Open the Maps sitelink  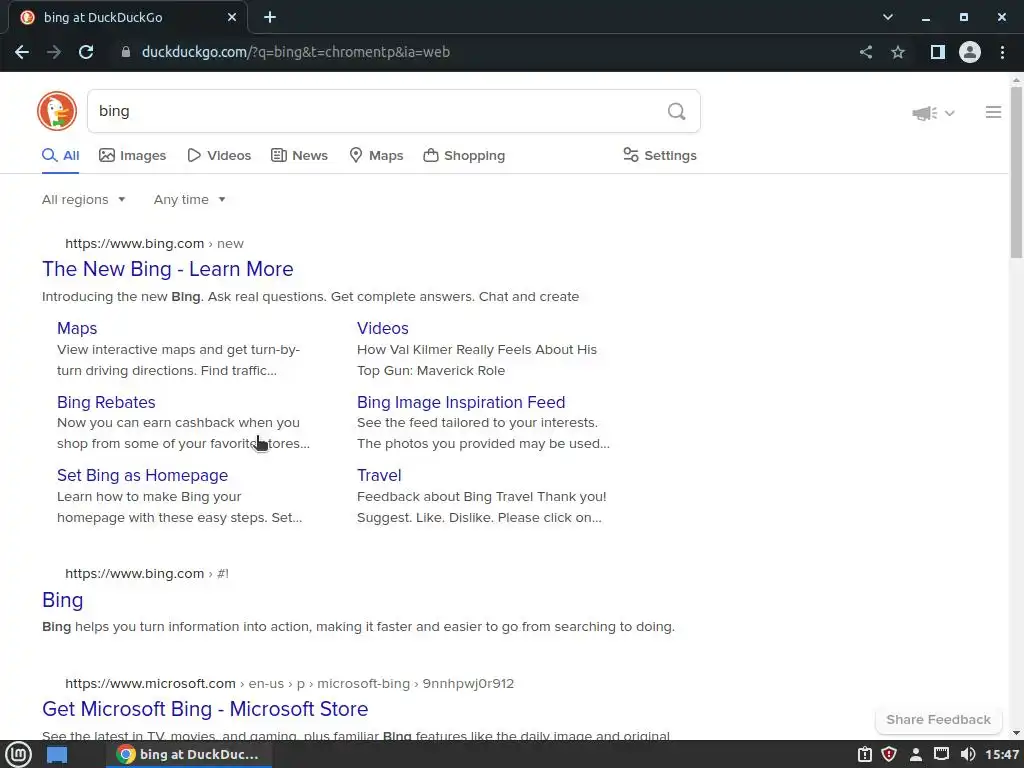tap(77, 328)
